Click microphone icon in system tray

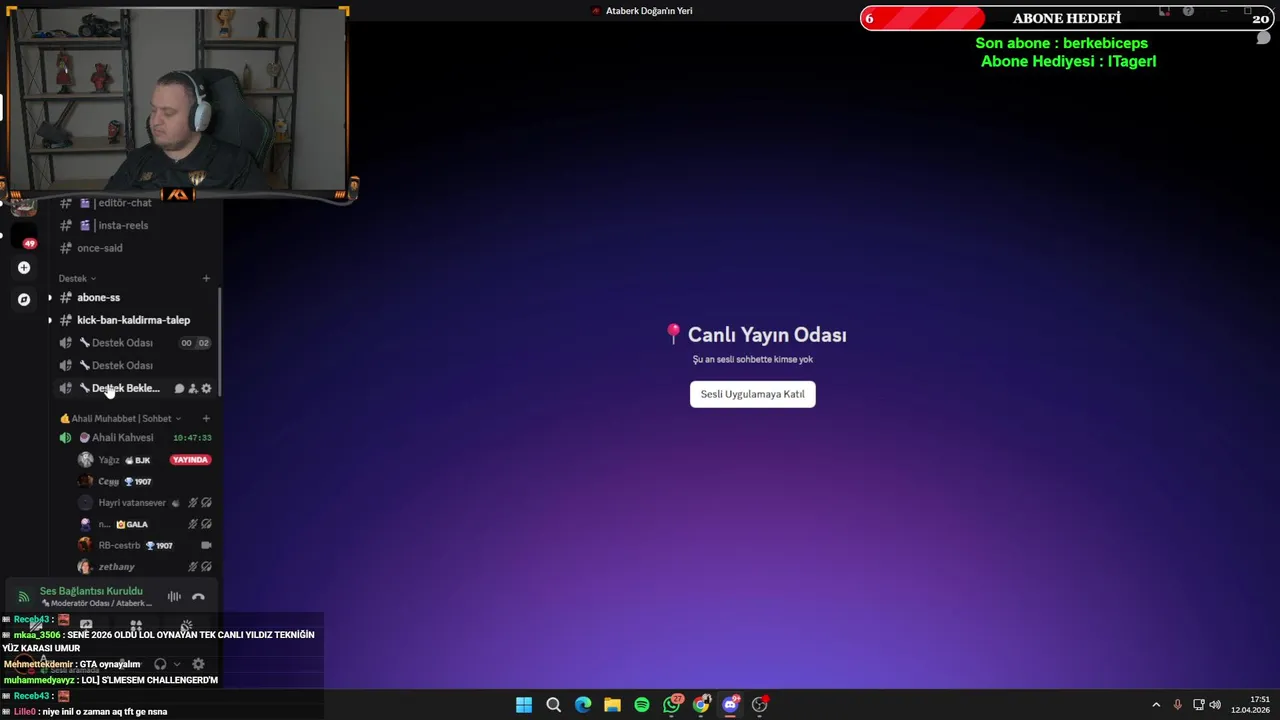click(x=1177, y=705)
